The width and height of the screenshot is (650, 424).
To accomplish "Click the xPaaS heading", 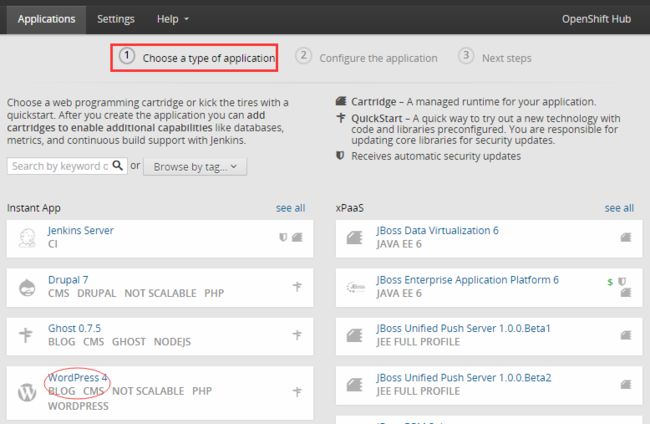I will pyautogui.click(x=349, y=208).
